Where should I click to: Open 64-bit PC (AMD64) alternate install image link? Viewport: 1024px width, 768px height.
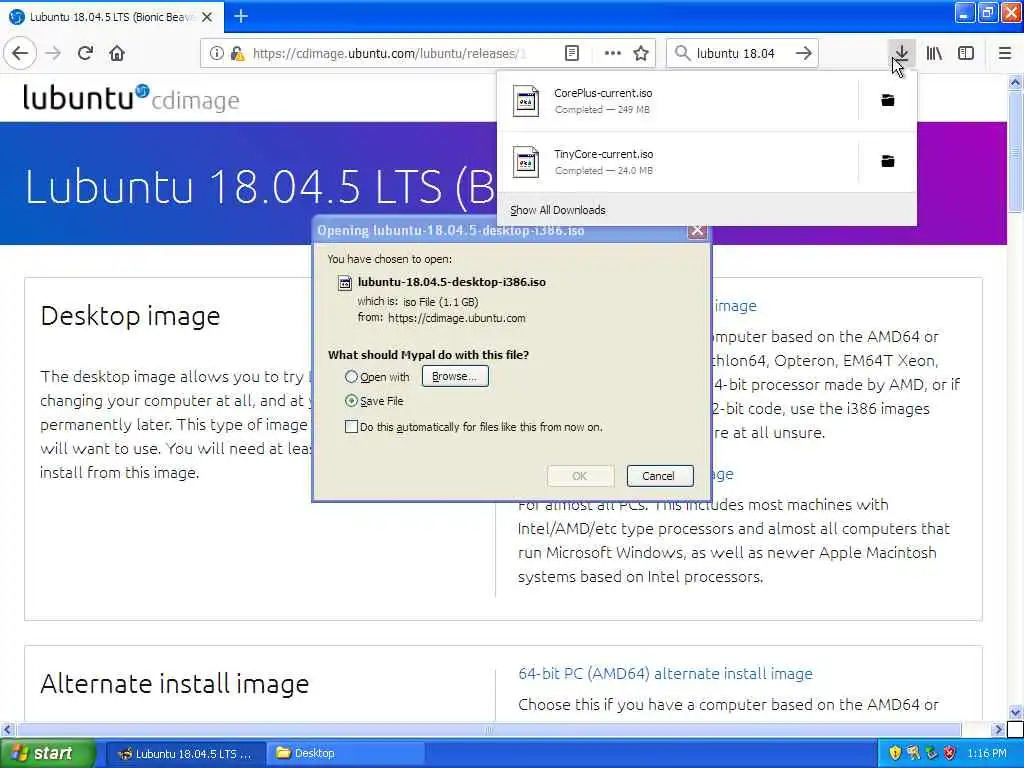point(665,673)
